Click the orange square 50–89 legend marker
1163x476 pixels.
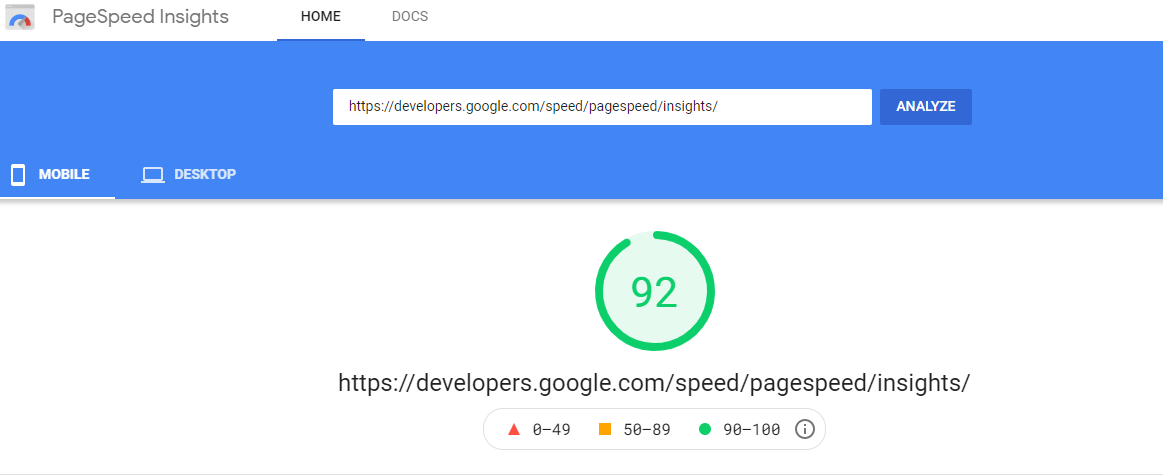(x=605, y=429)
